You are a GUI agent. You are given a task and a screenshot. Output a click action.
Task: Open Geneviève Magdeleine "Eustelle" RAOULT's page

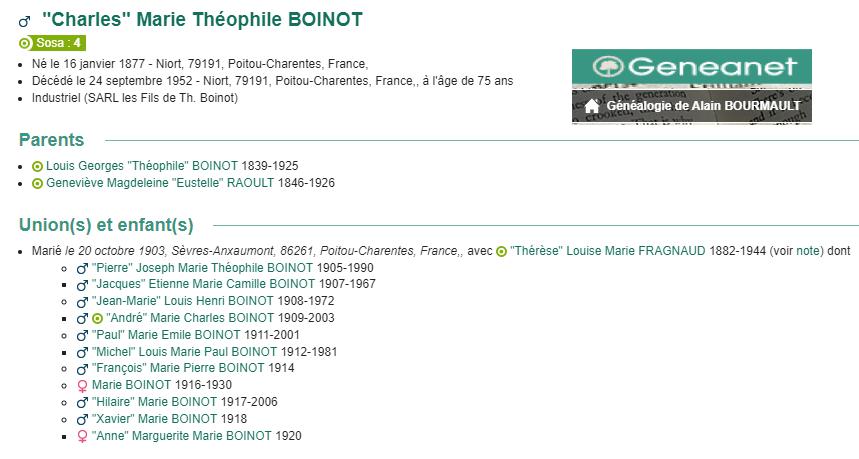160,183
